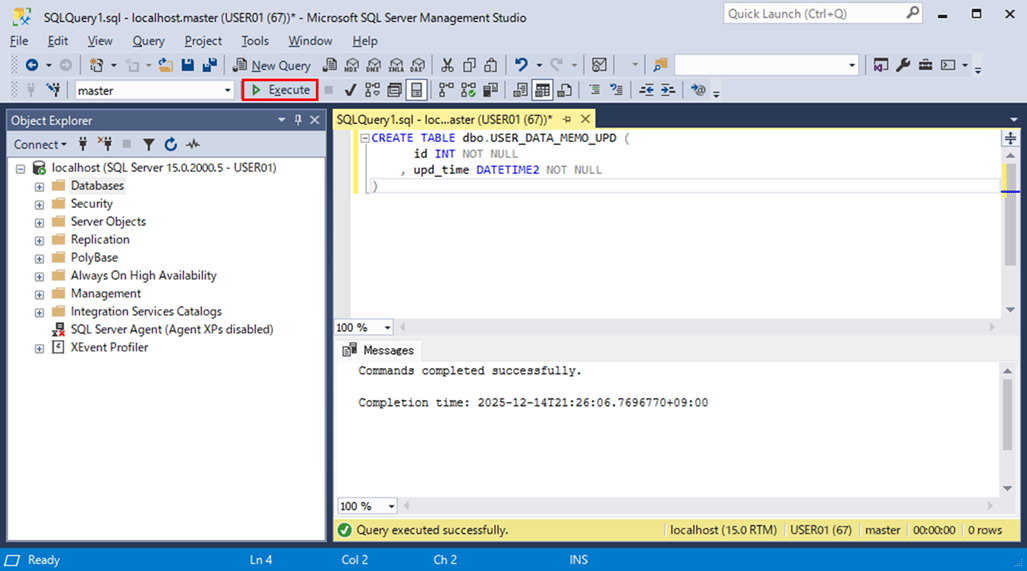Expand the Databases folder node
This screenshot has width=1027, height=571.
pyautogui.click(x=39, y=186)
